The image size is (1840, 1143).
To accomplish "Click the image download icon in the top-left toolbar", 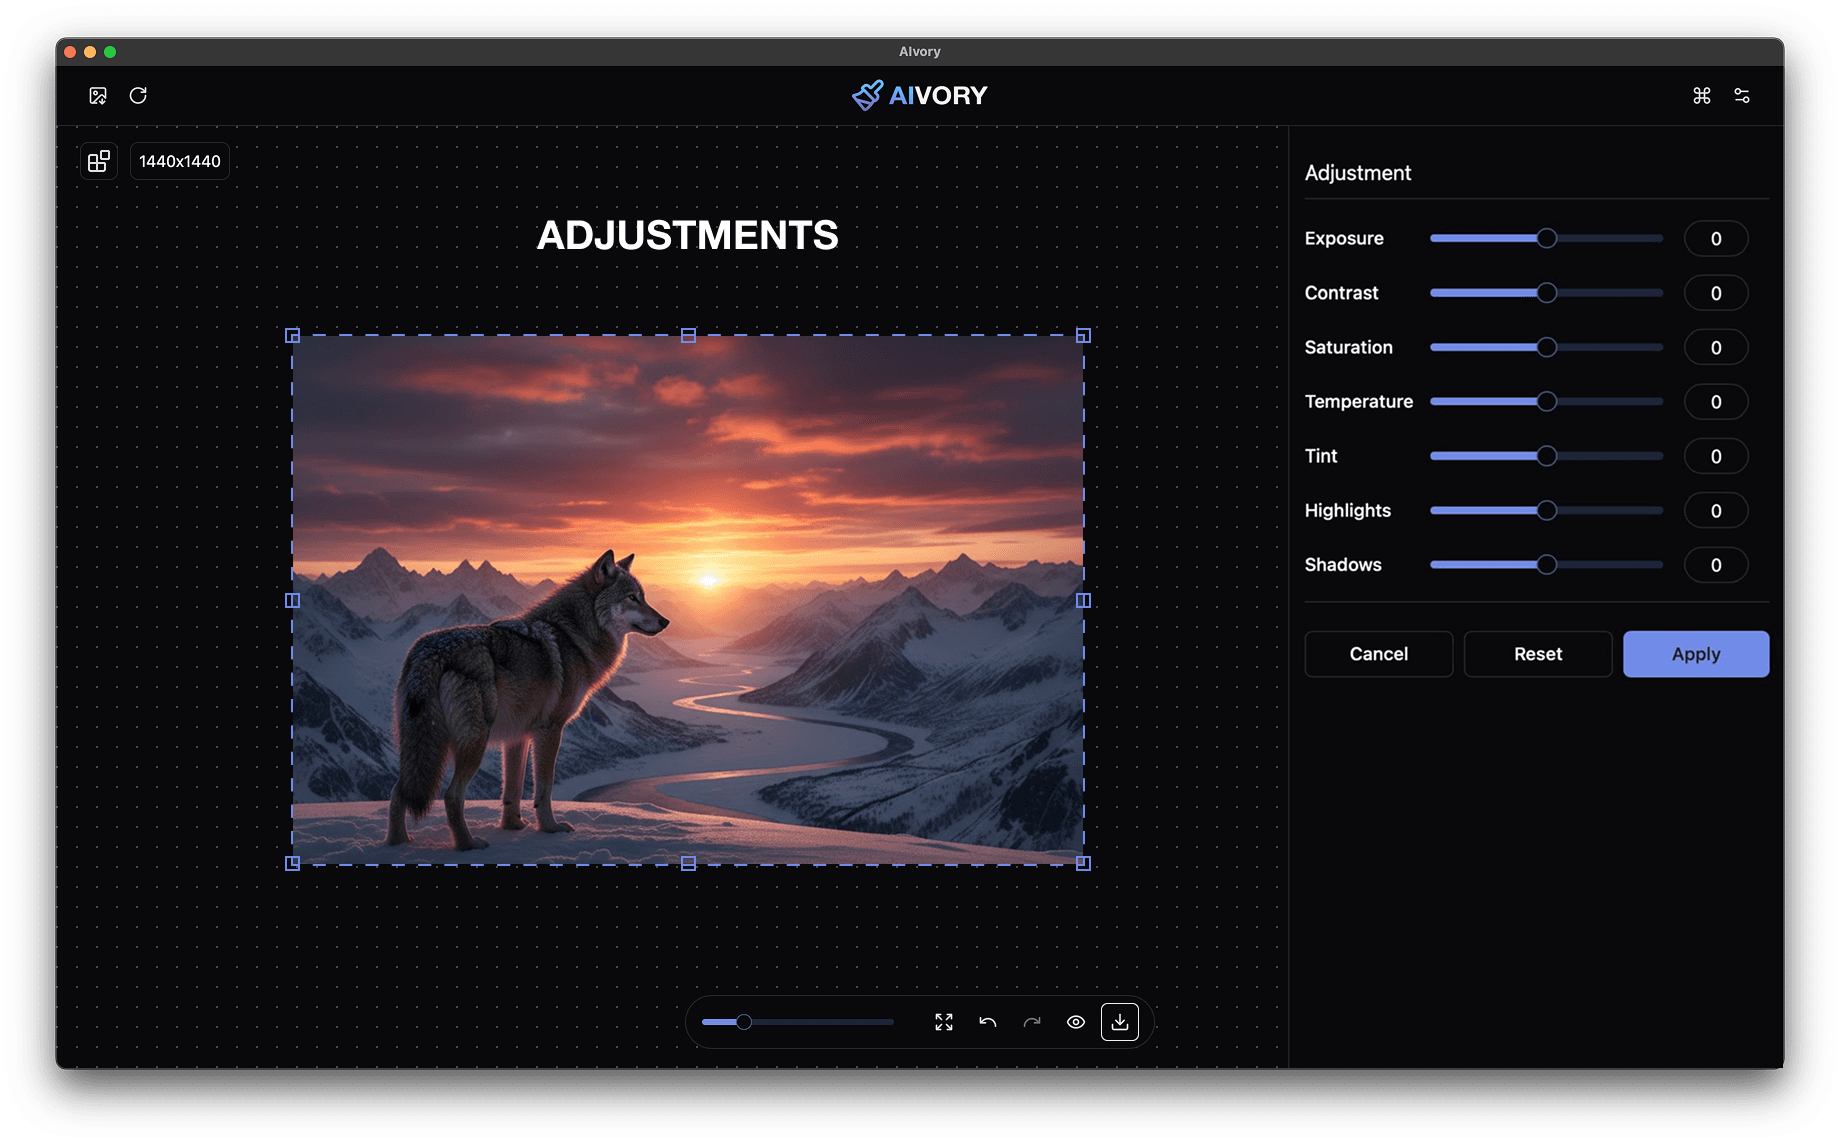I will (x=97, y=95).
